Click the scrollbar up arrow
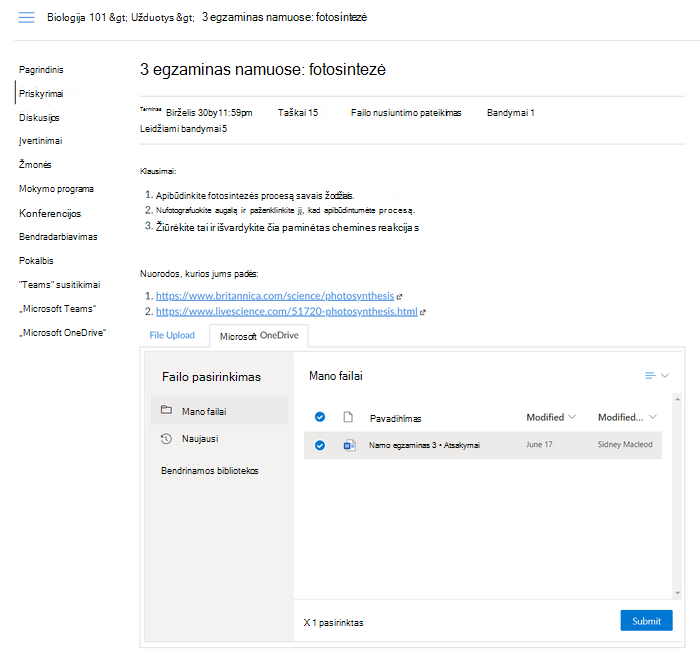Screen dimensions: 700x657 click(678, 399)
